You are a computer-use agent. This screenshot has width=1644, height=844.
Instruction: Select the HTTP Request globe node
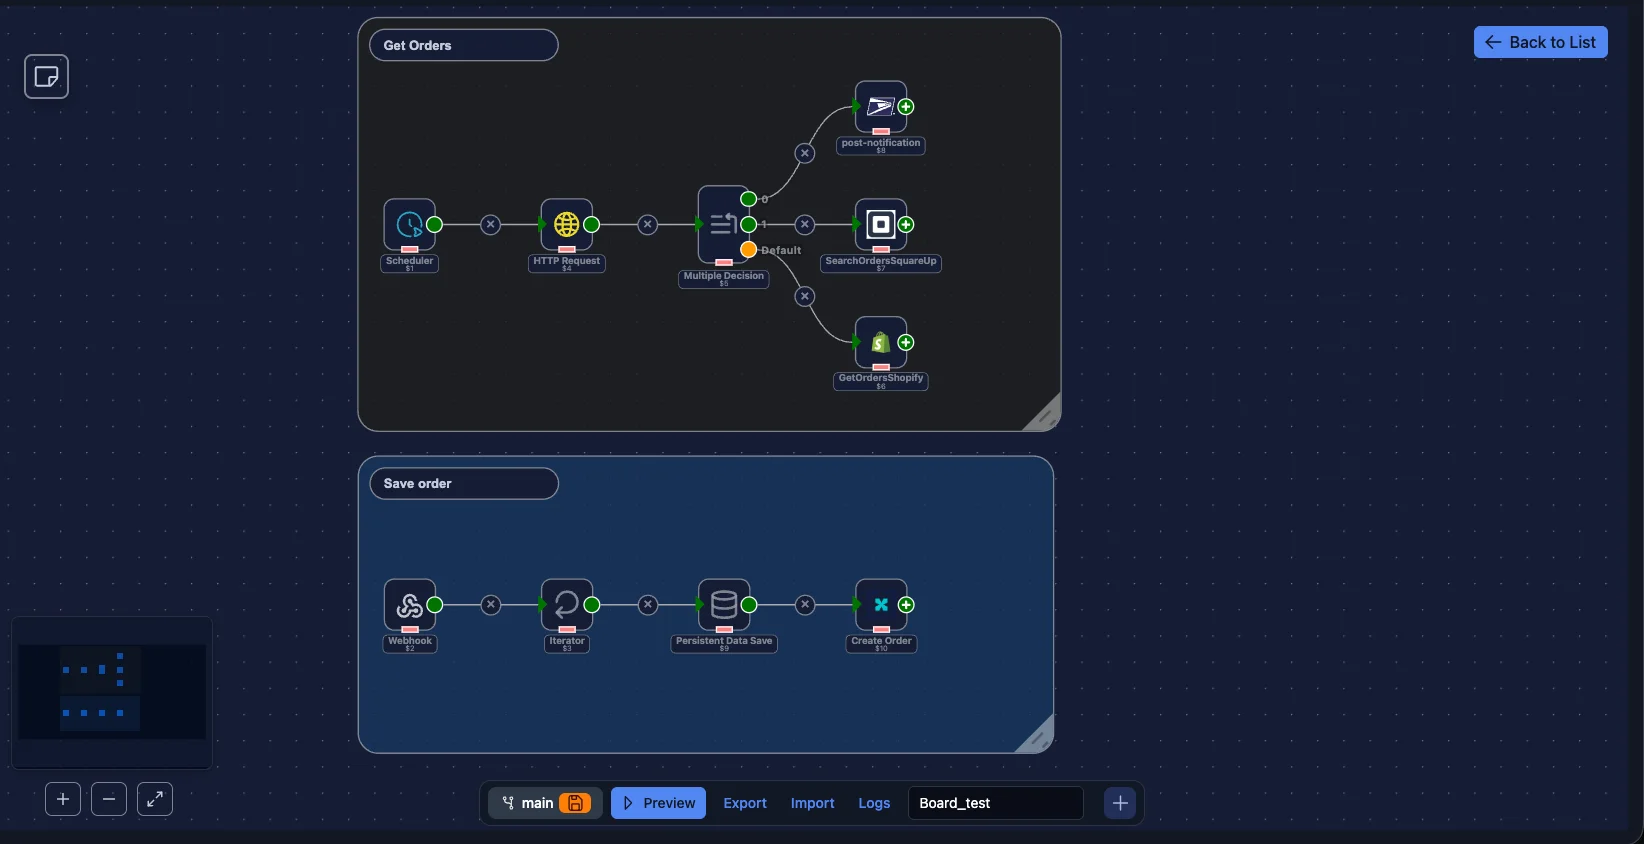pyautogui.click(x=567, y=224)
